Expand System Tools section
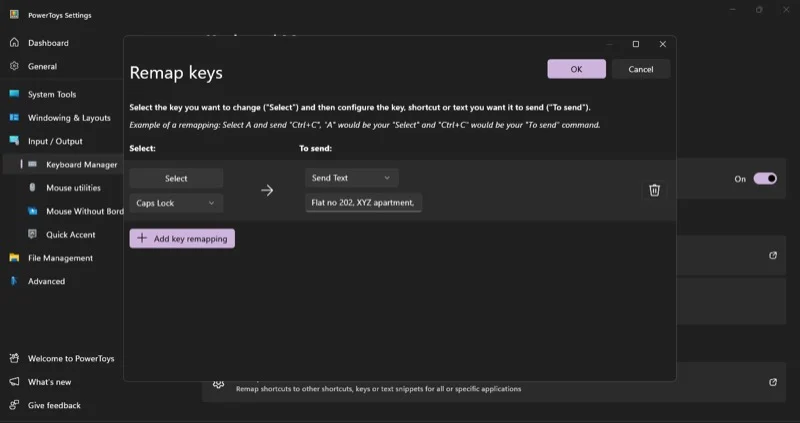Viewport: 800px width, 423px height. pos(52,94)
